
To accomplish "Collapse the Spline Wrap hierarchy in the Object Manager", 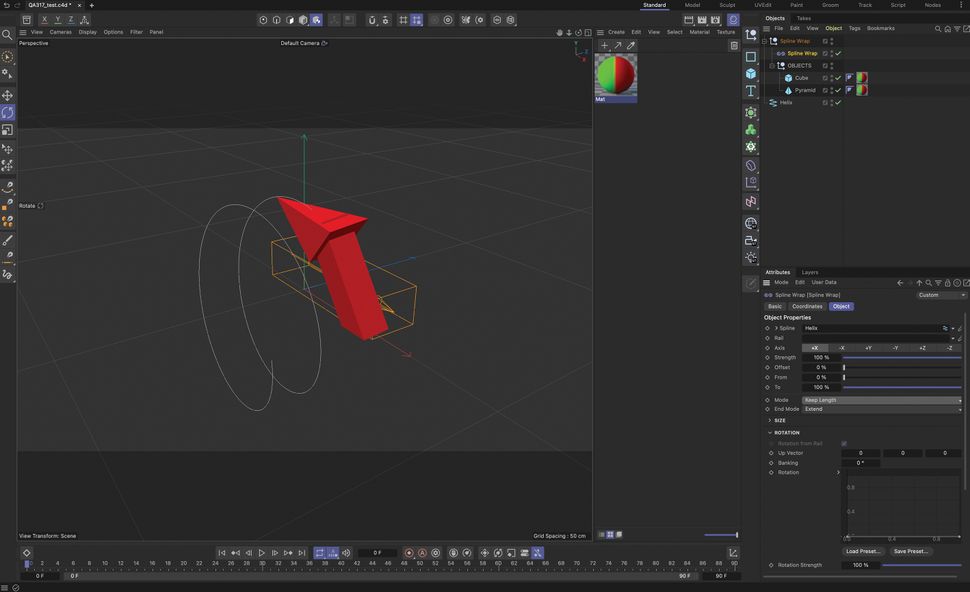I will tap(763, 41).
